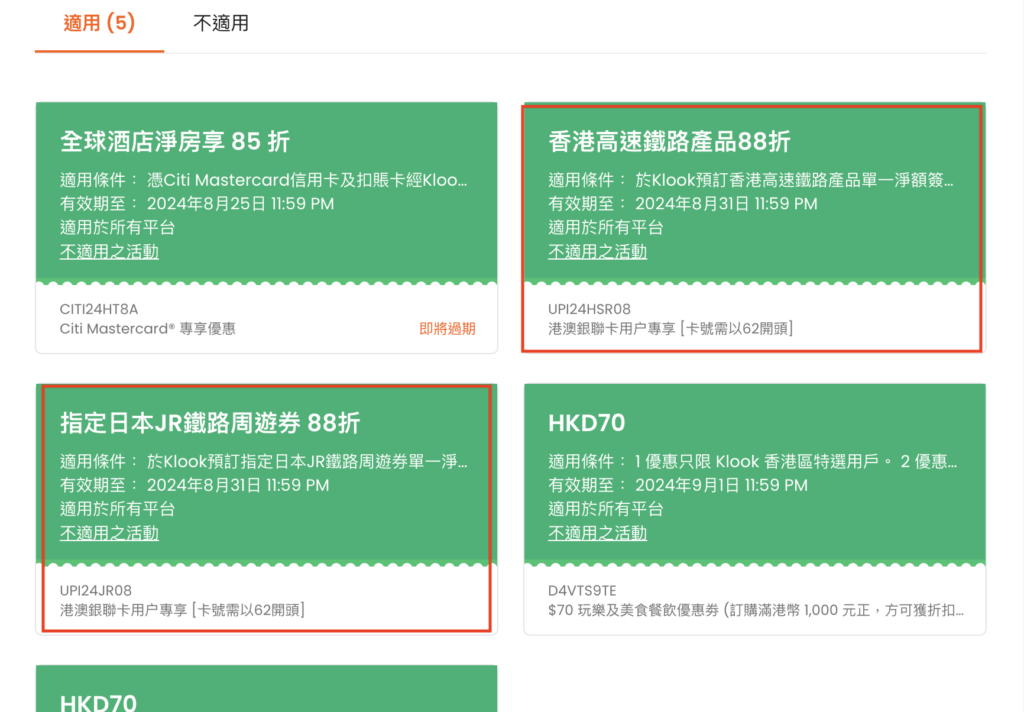Image resolution: width=1024 pixels, height=712 pixels.
Task: Click 8月31日 expiry on 指定日本JR鐵路周遊券 coupon
Action: 238,485
